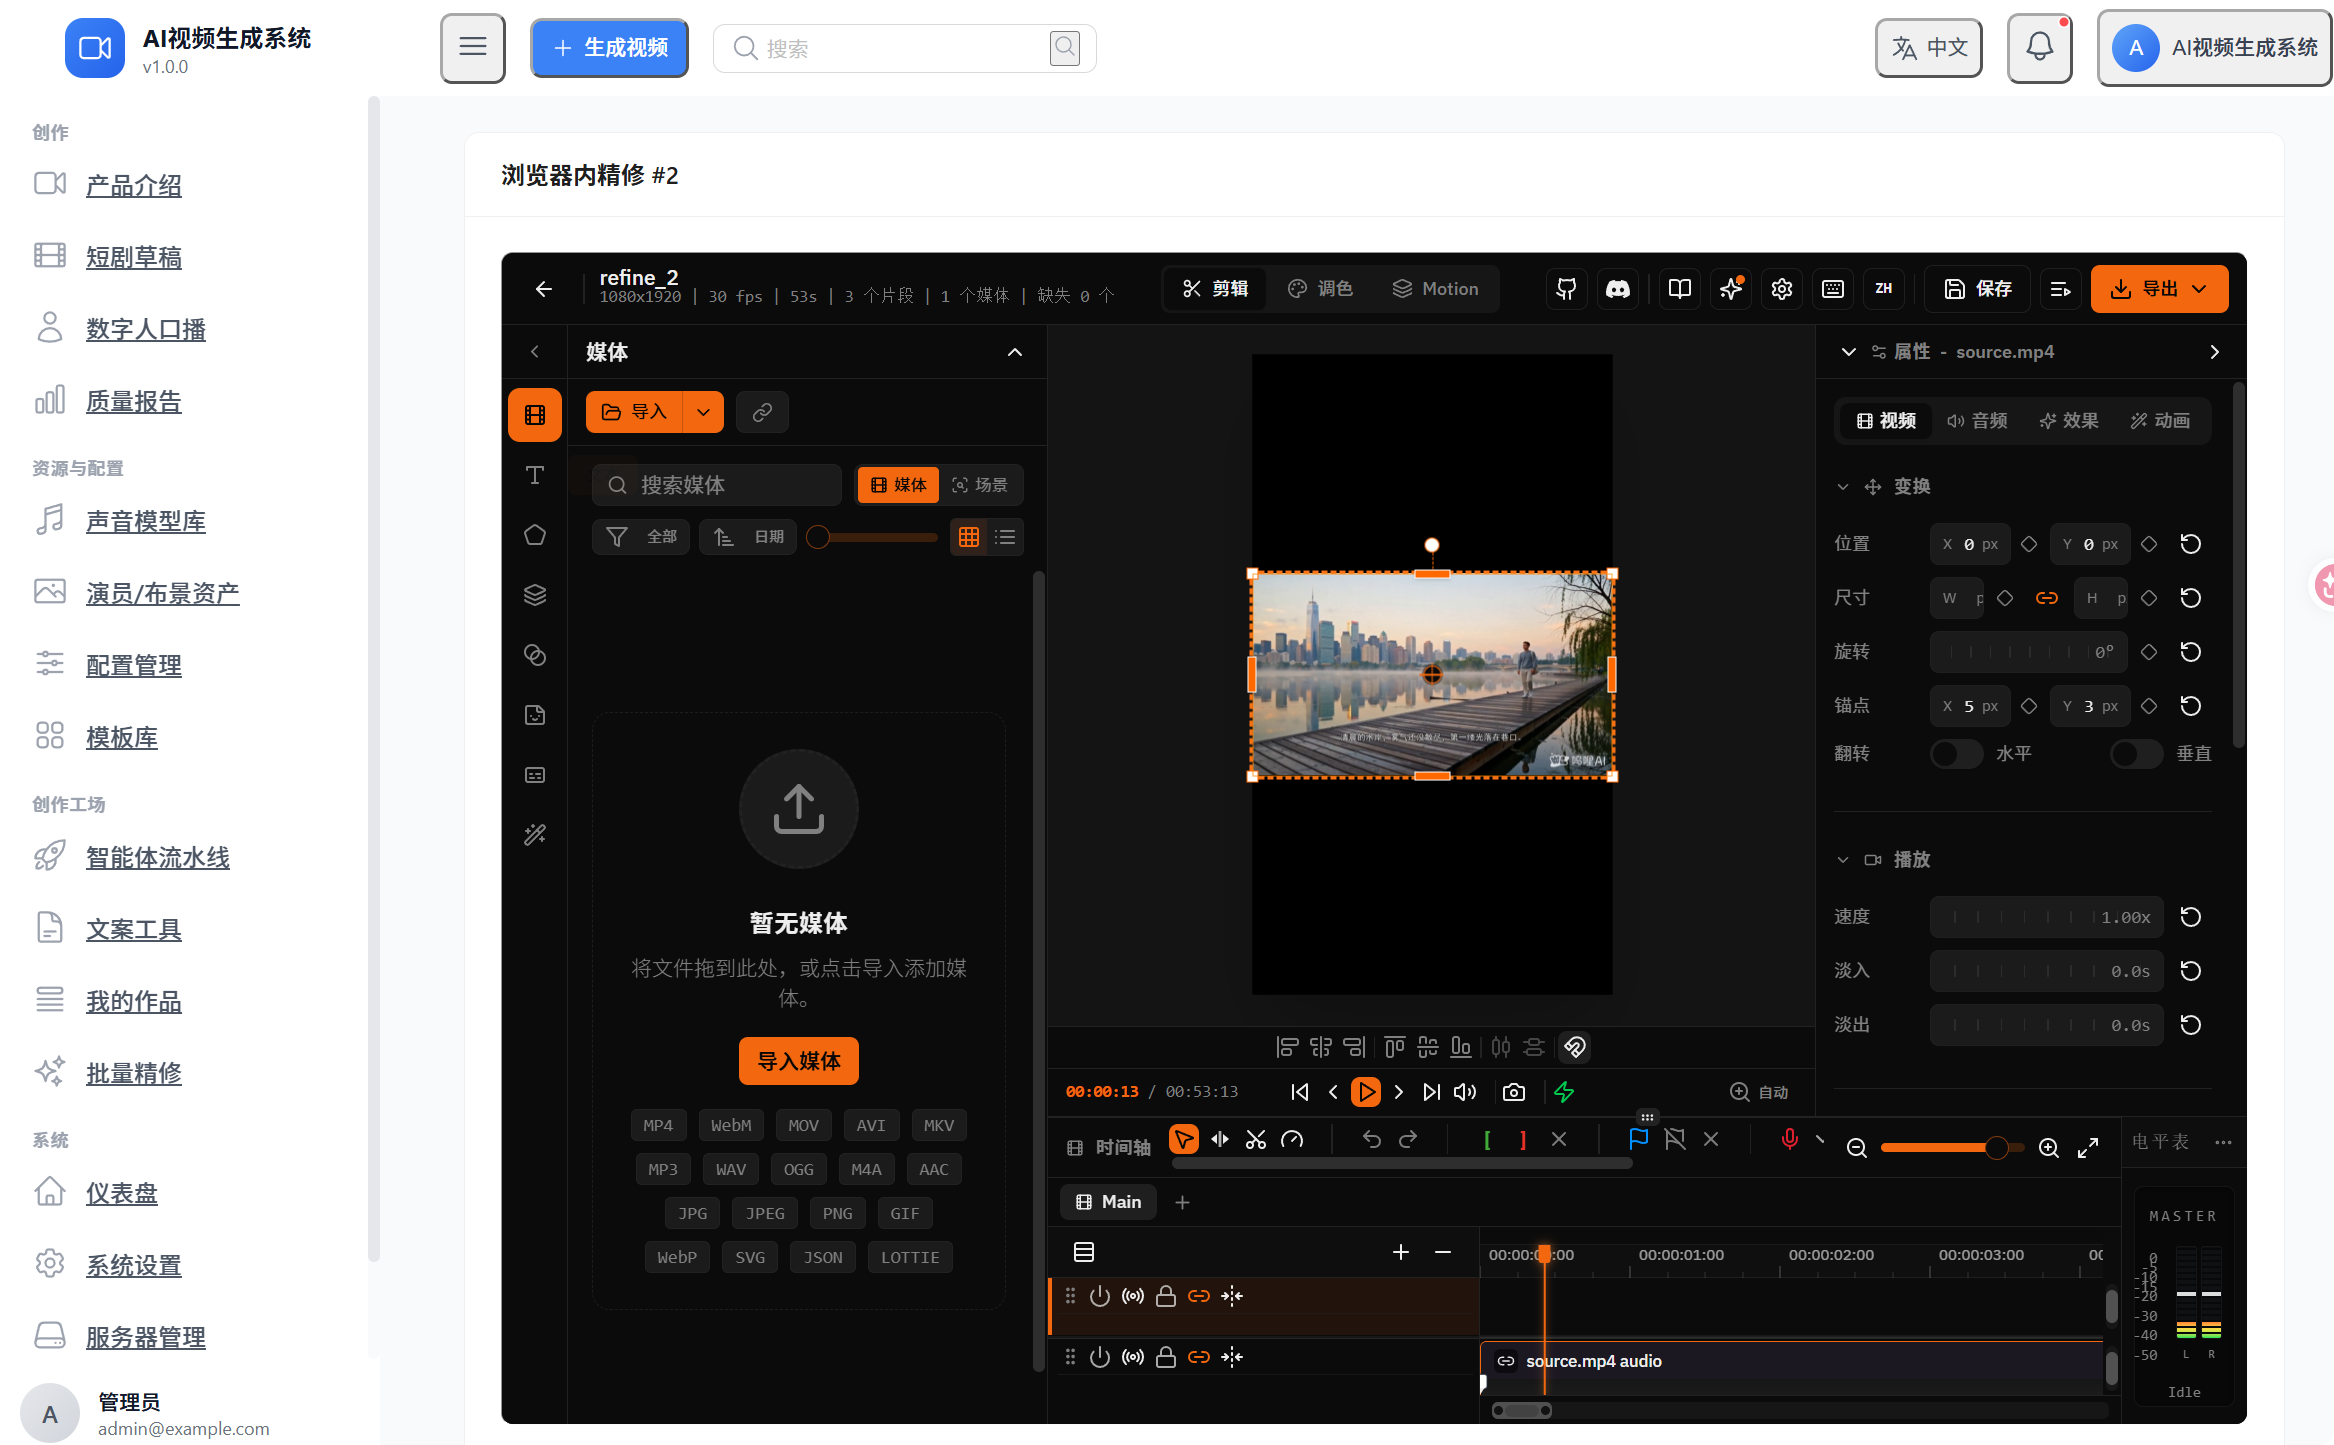Switch to the Motion tab
2334x1445 pixels.
[1435, 289]
